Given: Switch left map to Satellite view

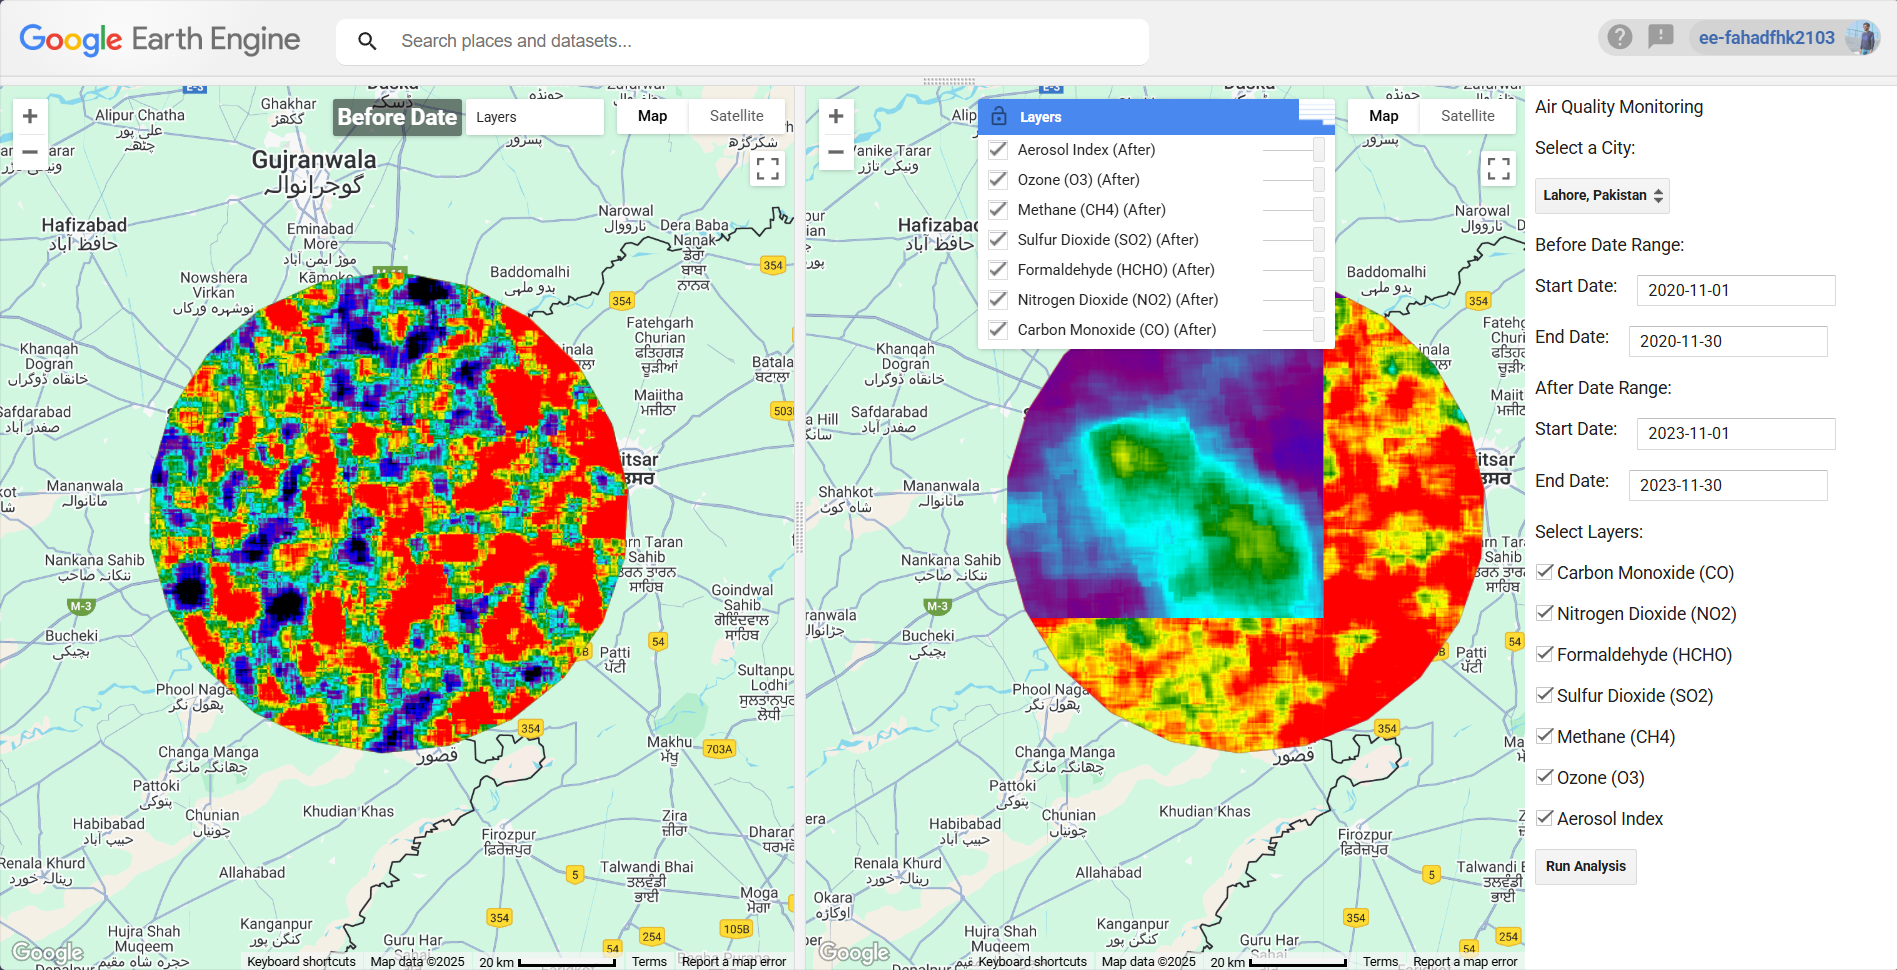Looking at the screenshot, I should coord(736,116).
